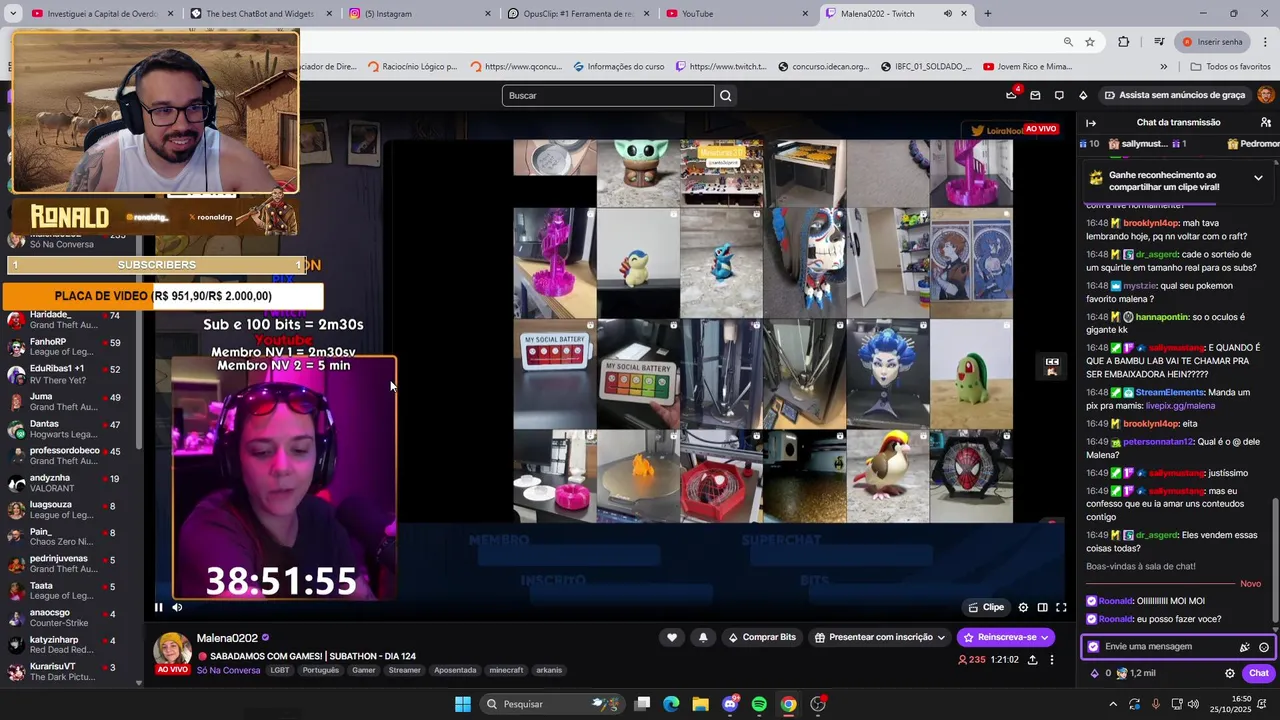The width and height of the screenshot is (1280, 720).
Task: Open File Explorer from the taskbar
Action: click(700, 704)
